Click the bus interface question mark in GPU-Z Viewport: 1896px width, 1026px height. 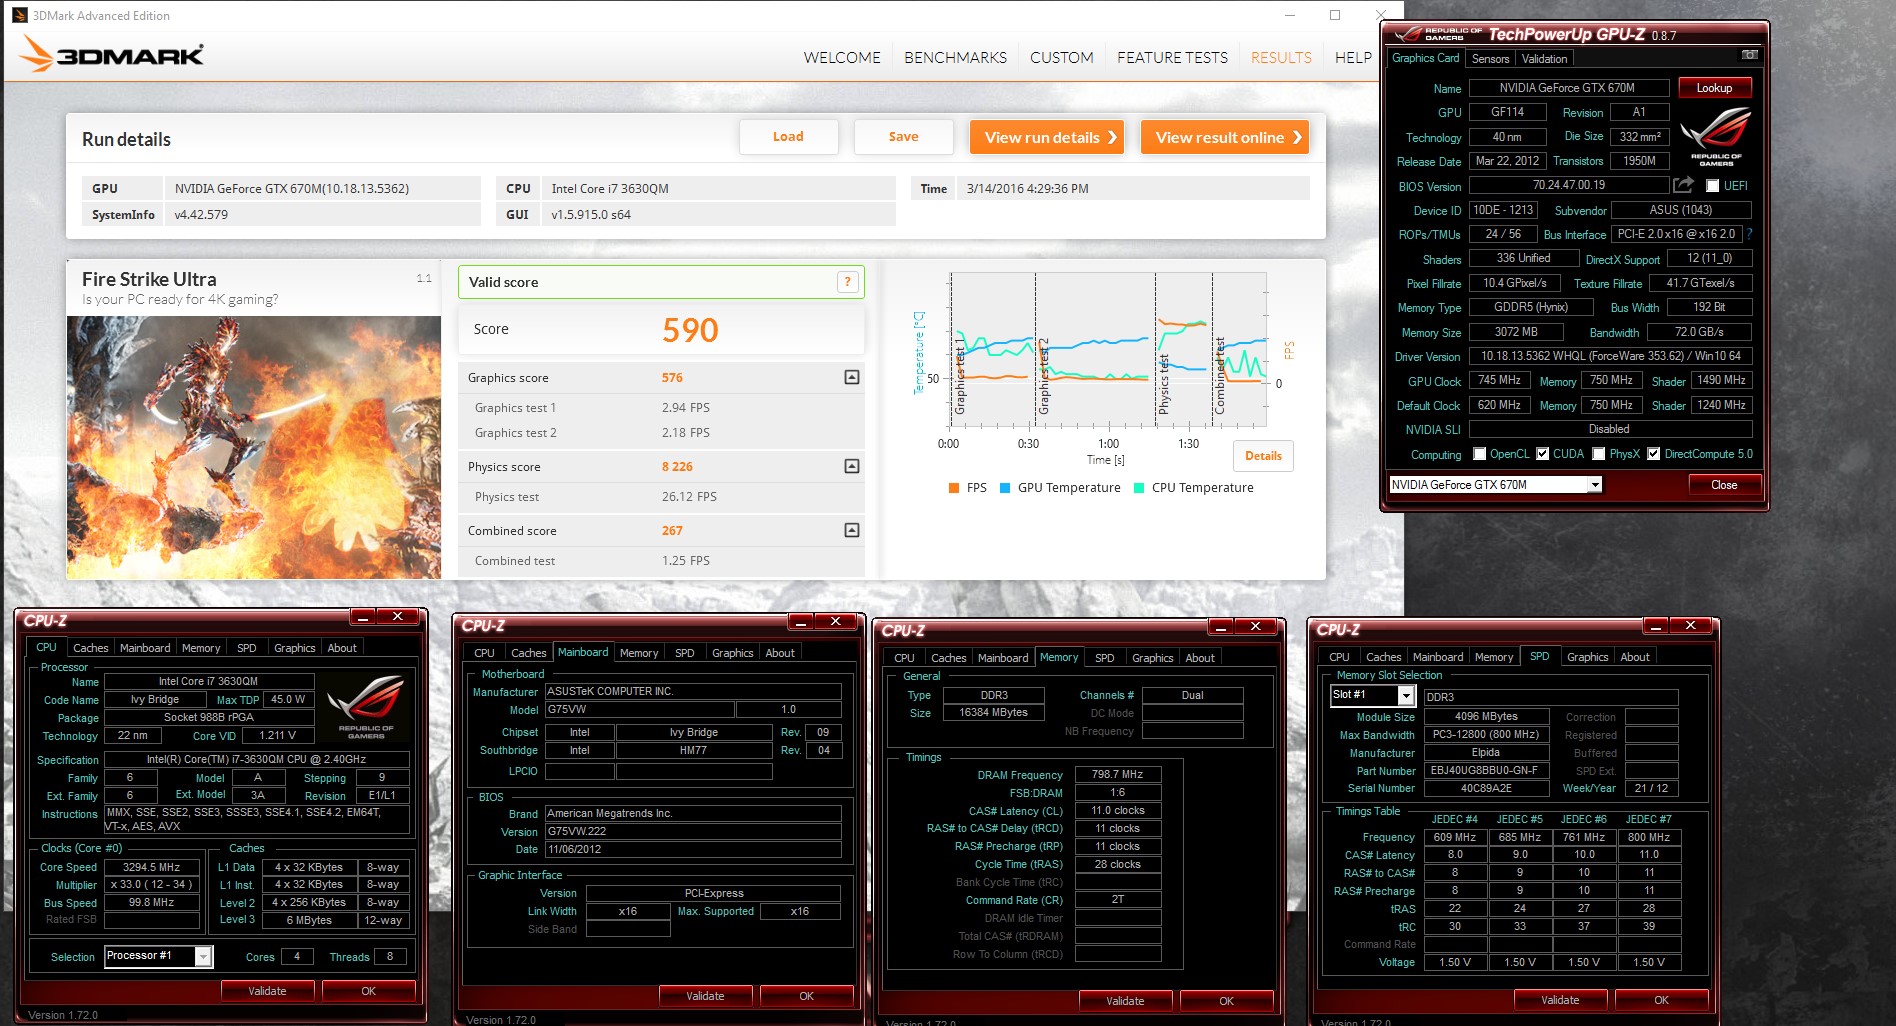pos(1749,233)
